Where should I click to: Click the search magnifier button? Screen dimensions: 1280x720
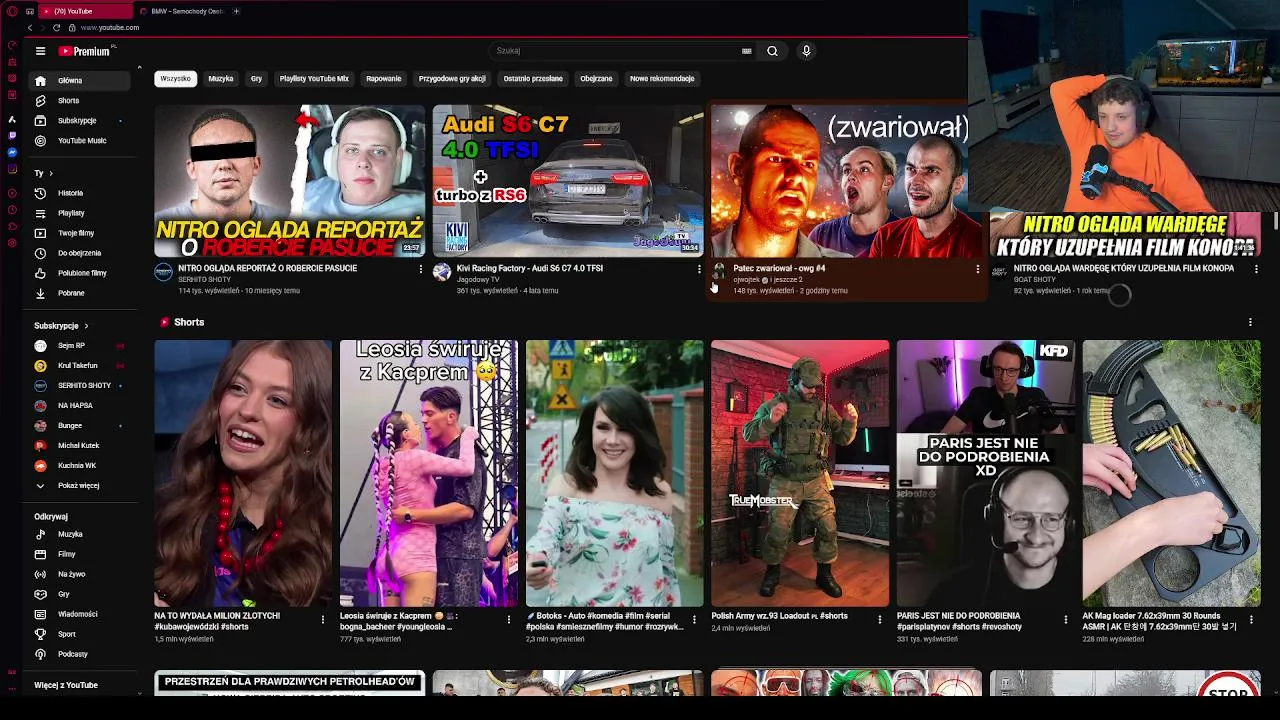772,51
